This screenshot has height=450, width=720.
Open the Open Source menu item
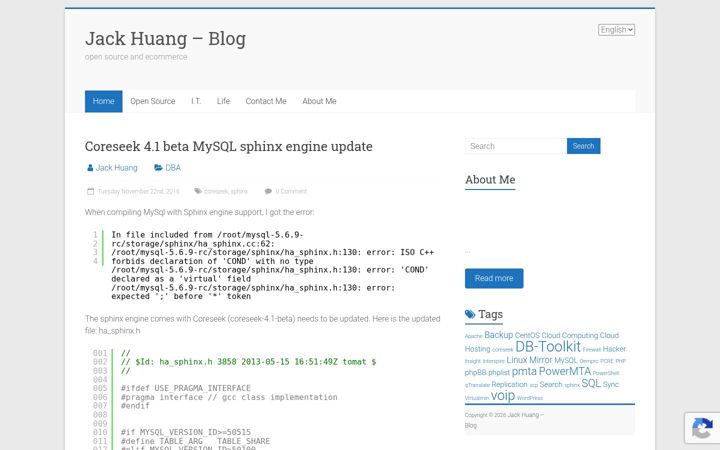[x=152, y=101]
